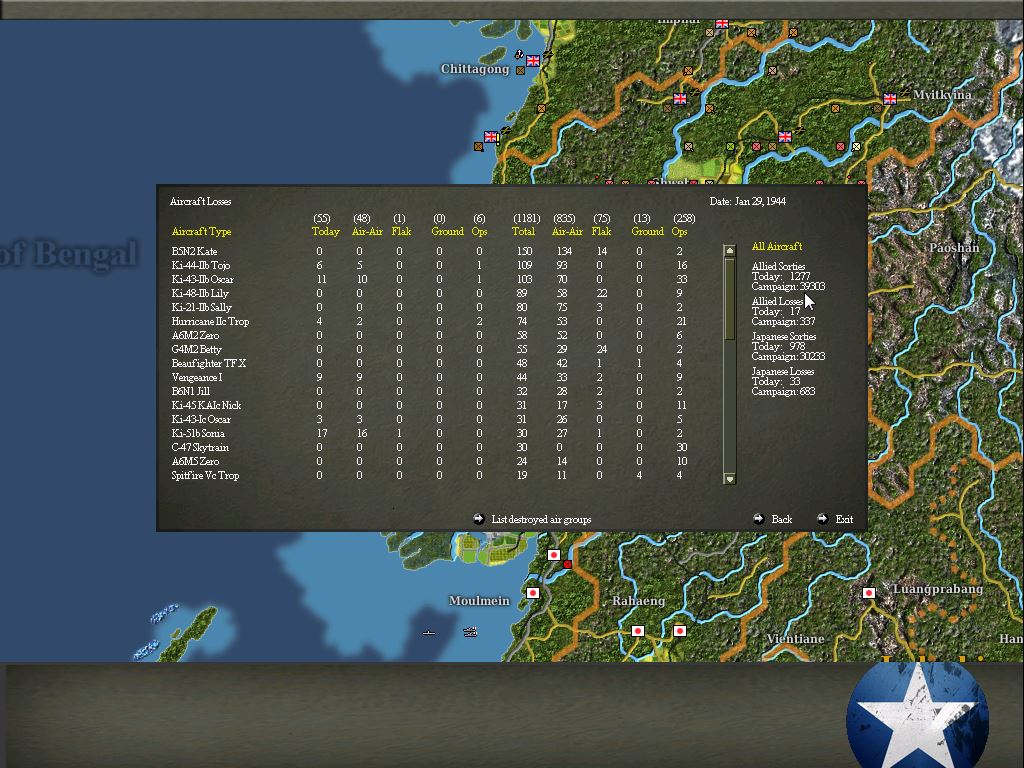
Task: Select the Vengeance I row
Action: click(431, 377)
